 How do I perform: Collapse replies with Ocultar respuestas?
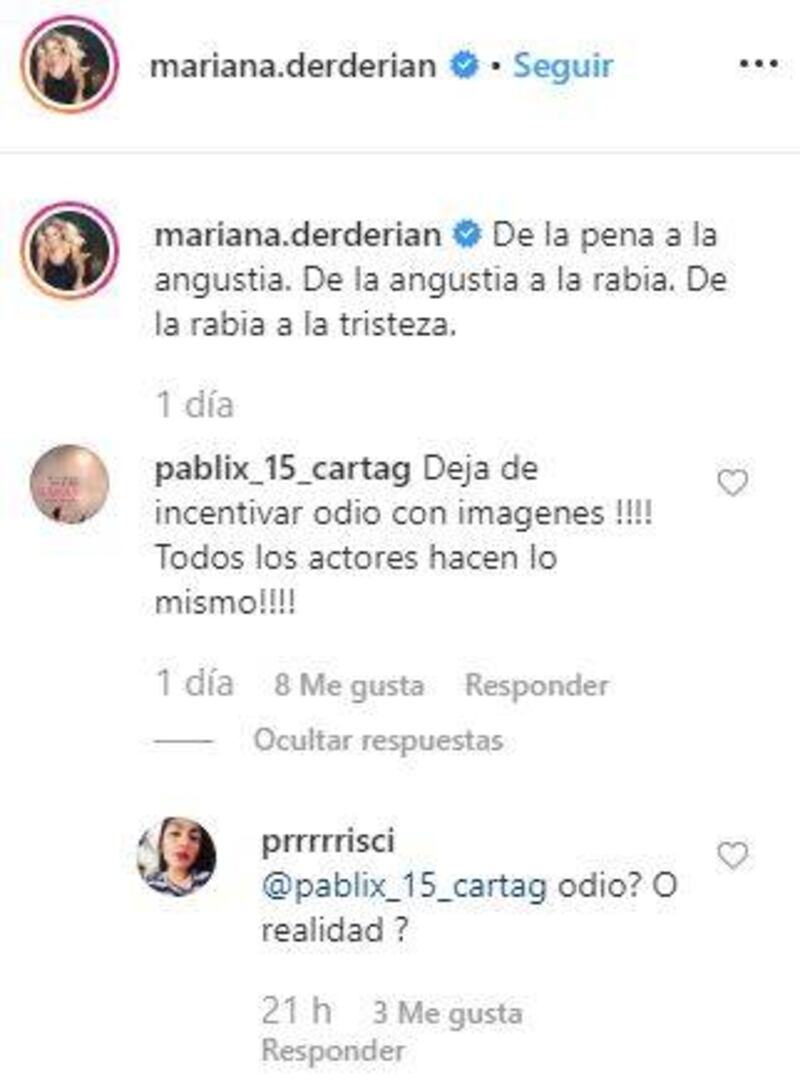tap(378, 740)
